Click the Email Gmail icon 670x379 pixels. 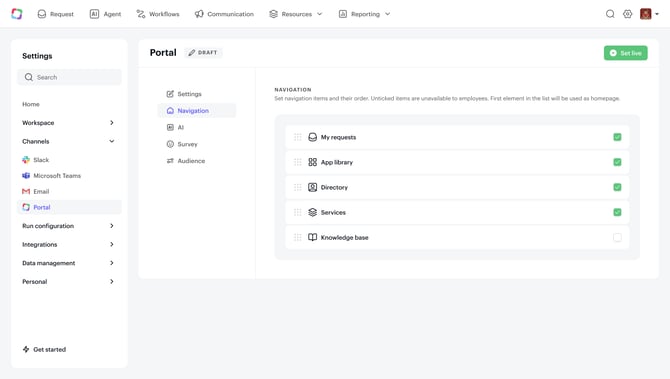[26, 191]
